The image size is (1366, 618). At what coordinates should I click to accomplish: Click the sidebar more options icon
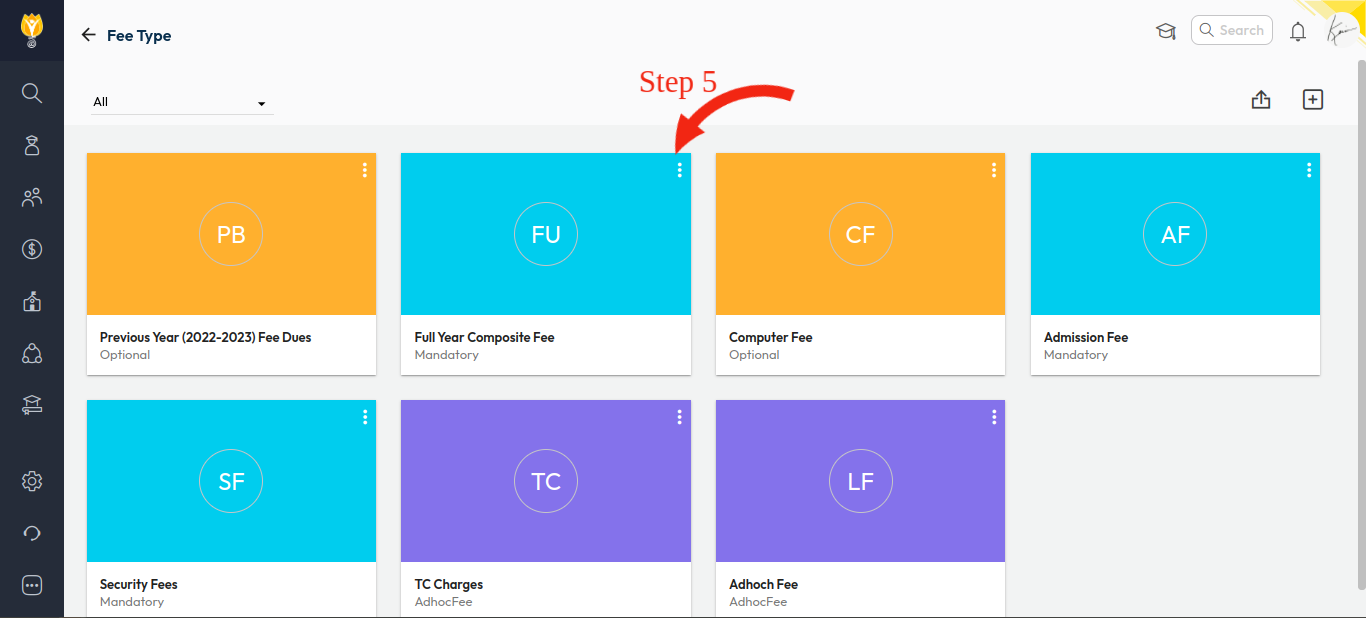click(x=32, y=585)
